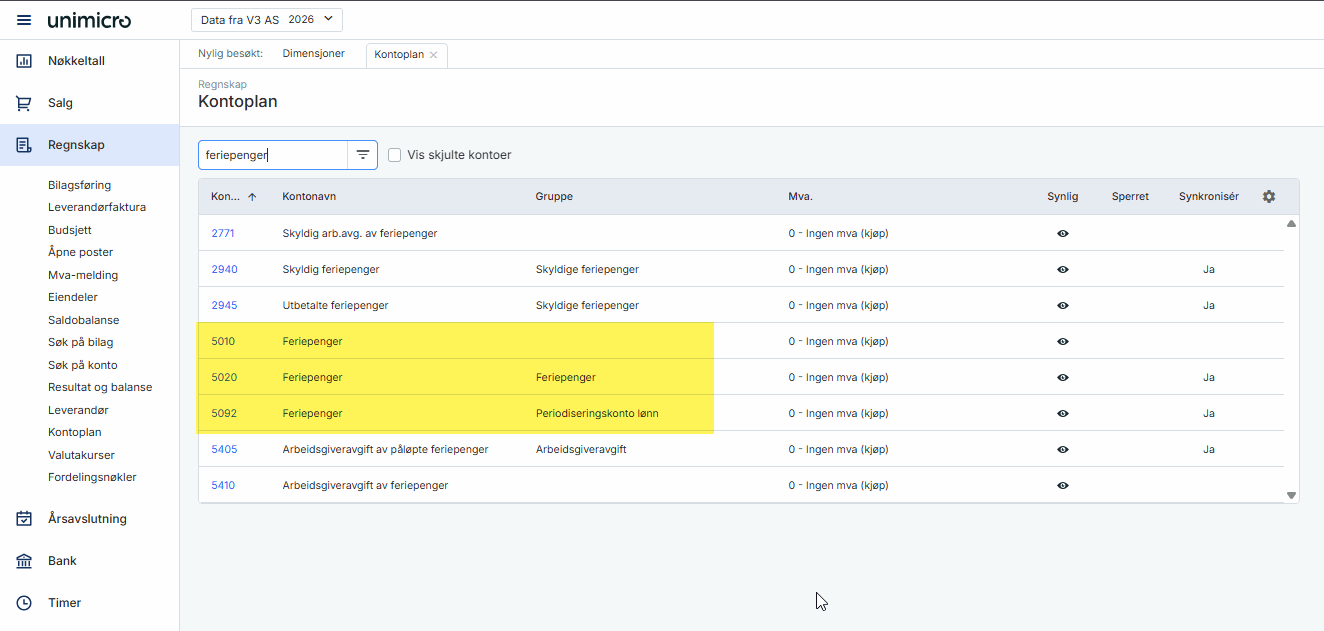Click into the feriepenger search field

pyautogui.click(x=272, y=155)
